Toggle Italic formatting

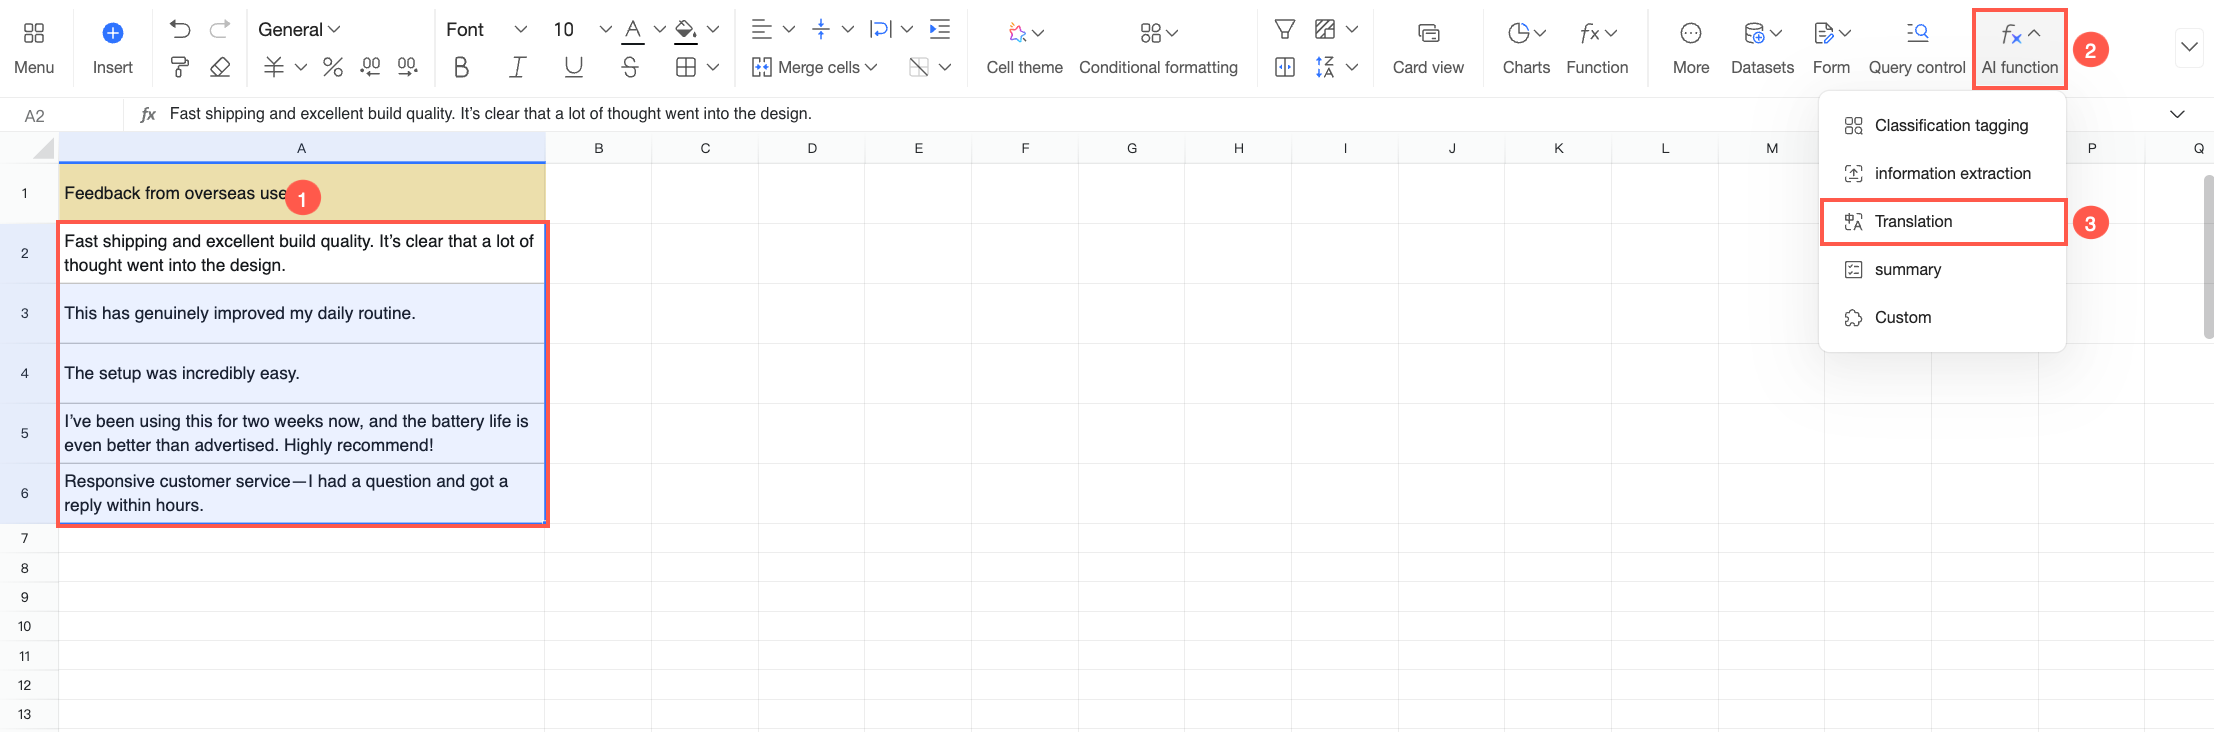(x=517, y=67)
